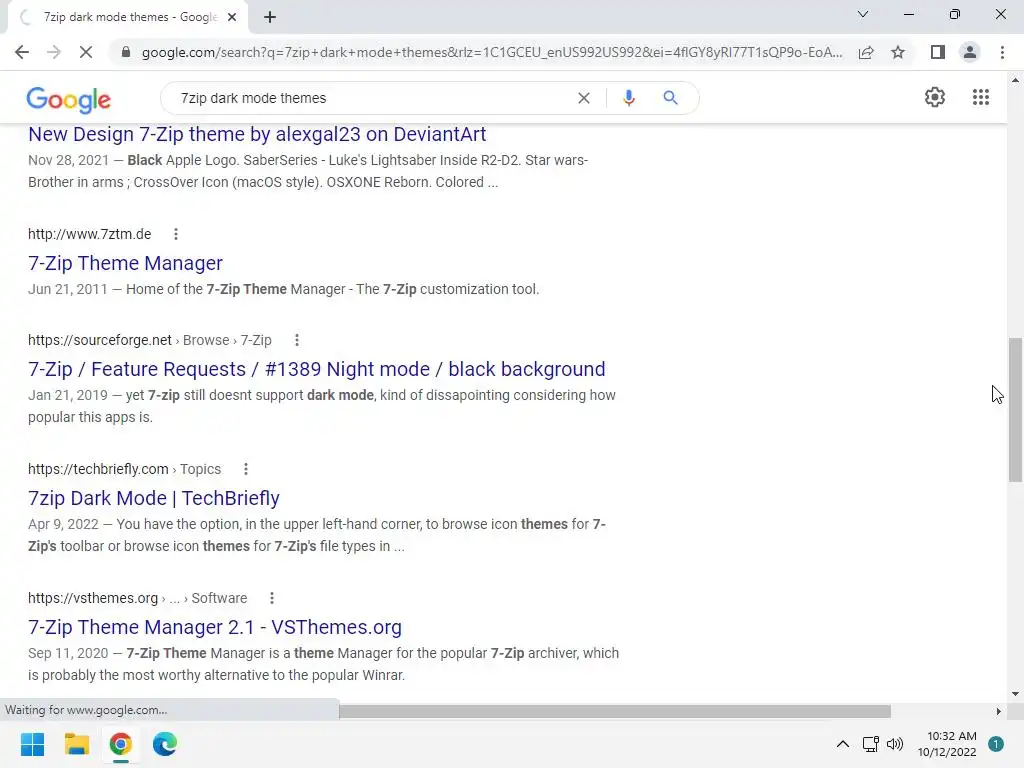Open Chrome profile menu
The width and height of the screenshot is (1024, 768).
(970, 52)
